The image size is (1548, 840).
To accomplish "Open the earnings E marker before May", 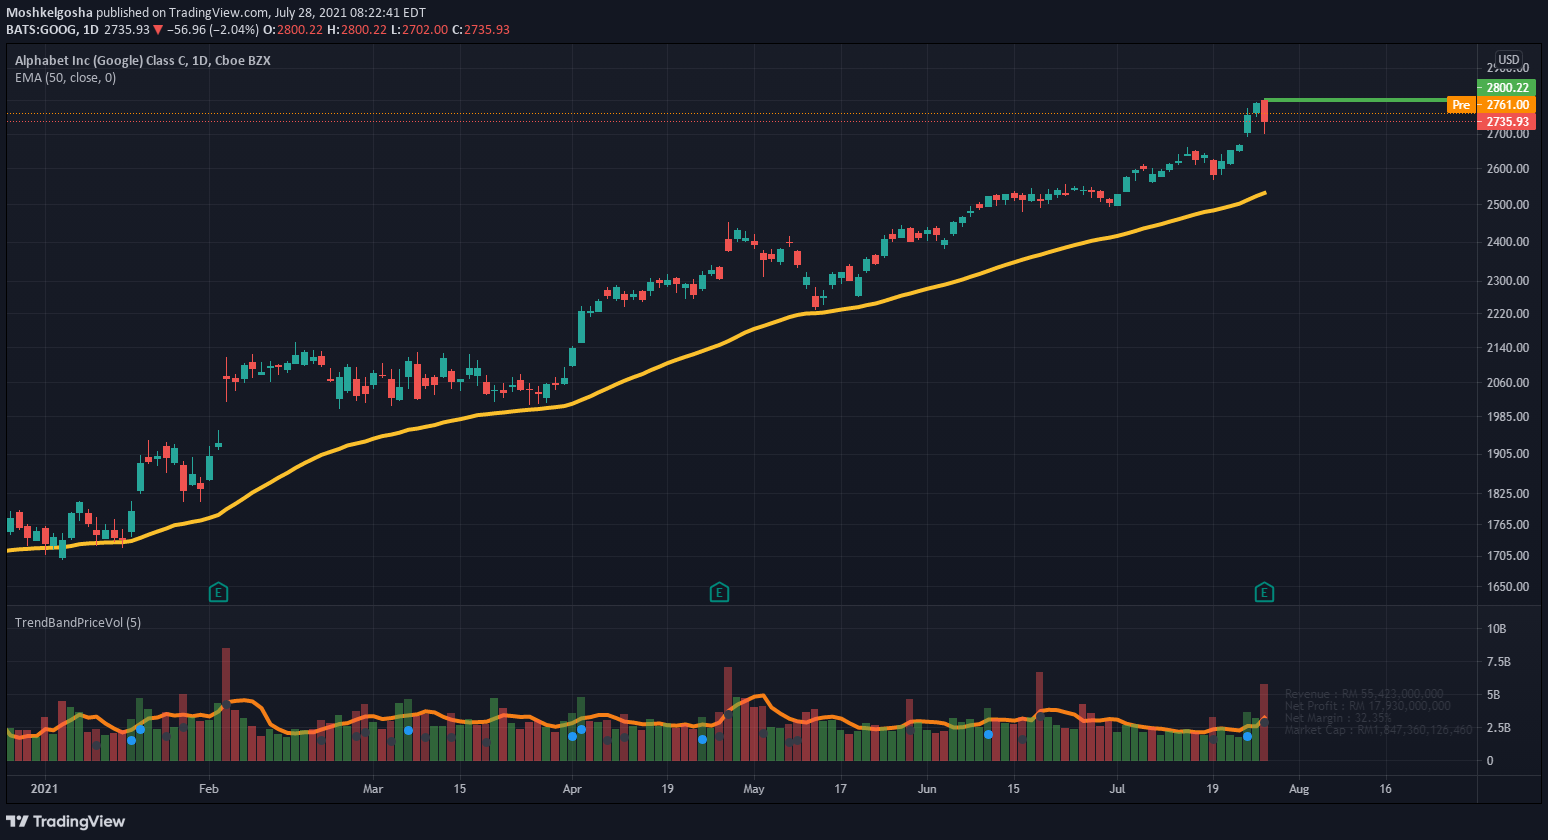I will point(718,593).
